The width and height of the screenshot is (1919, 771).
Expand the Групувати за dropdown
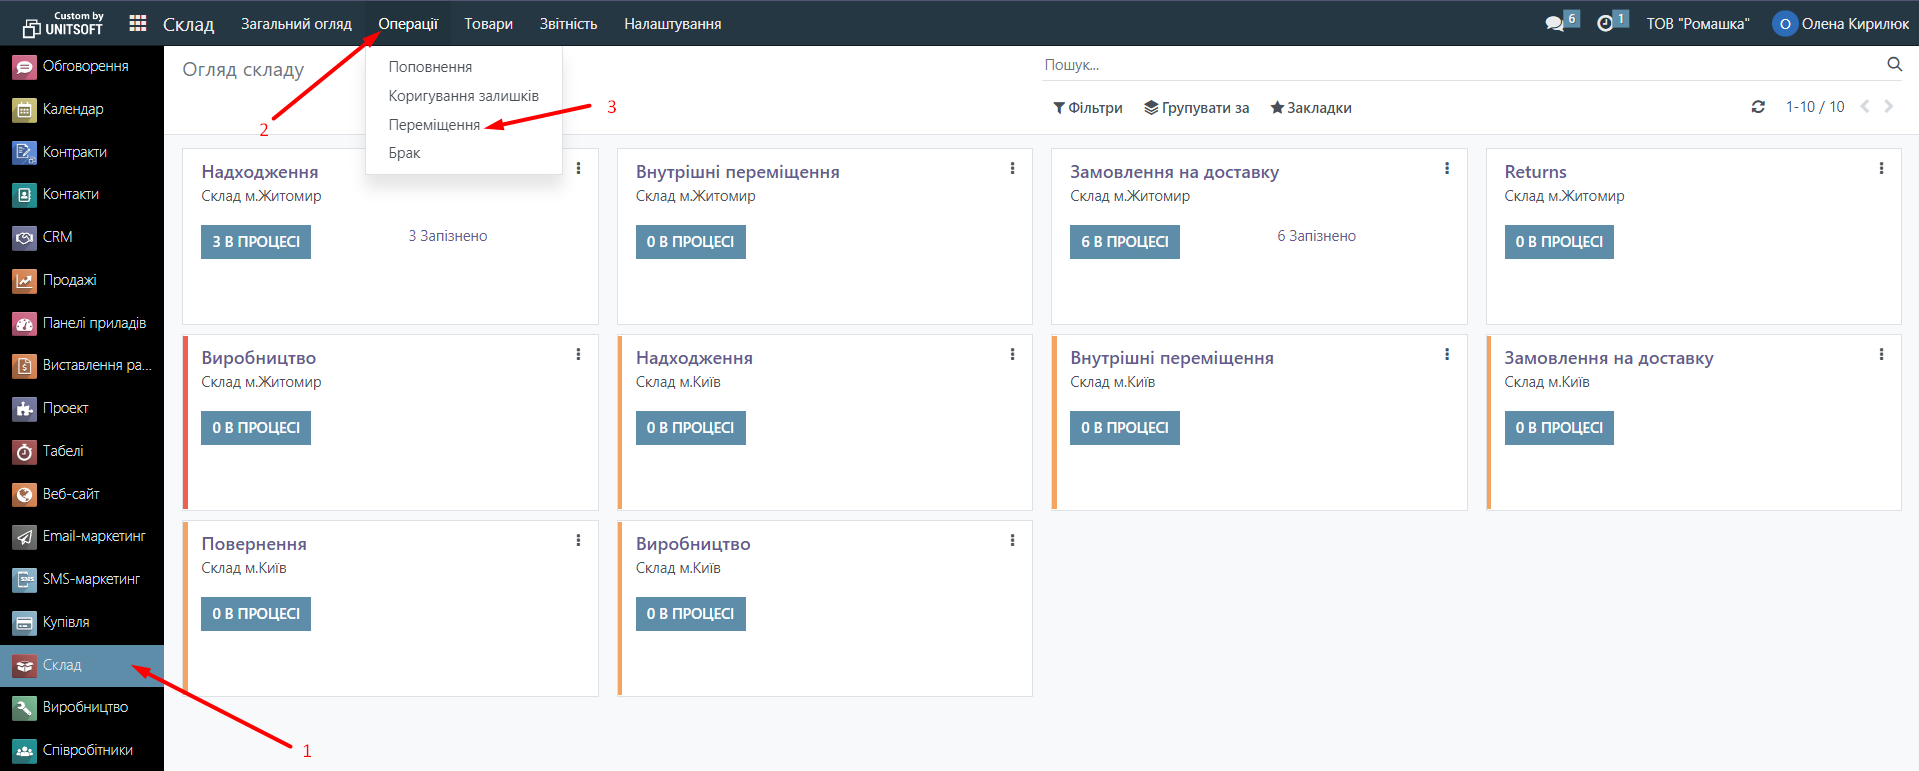click(x=1197, y=108)
